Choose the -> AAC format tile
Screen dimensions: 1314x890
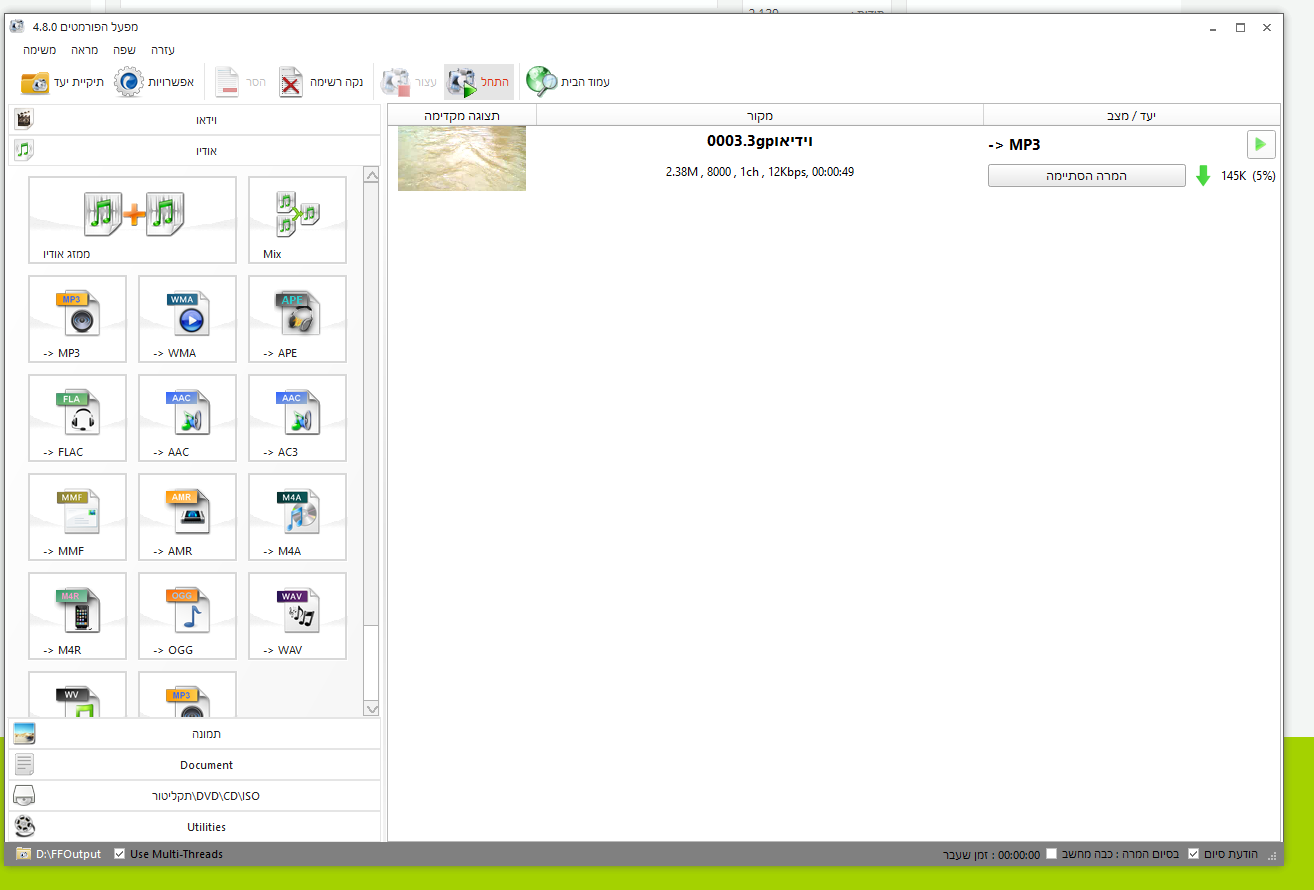188,418
